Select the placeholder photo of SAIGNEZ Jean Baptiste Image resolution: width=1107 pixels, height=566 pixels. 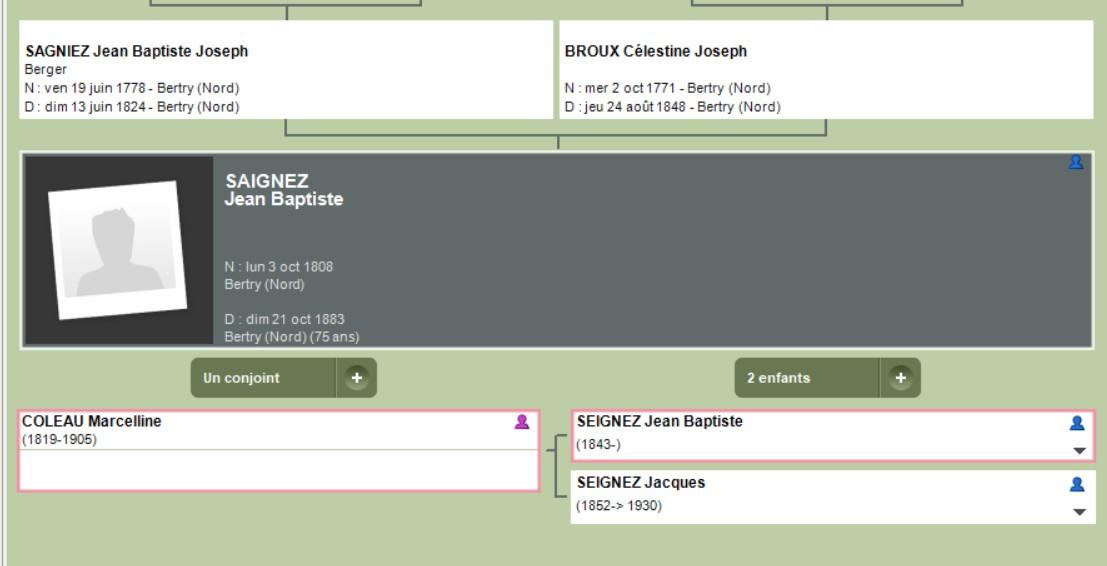118,250
